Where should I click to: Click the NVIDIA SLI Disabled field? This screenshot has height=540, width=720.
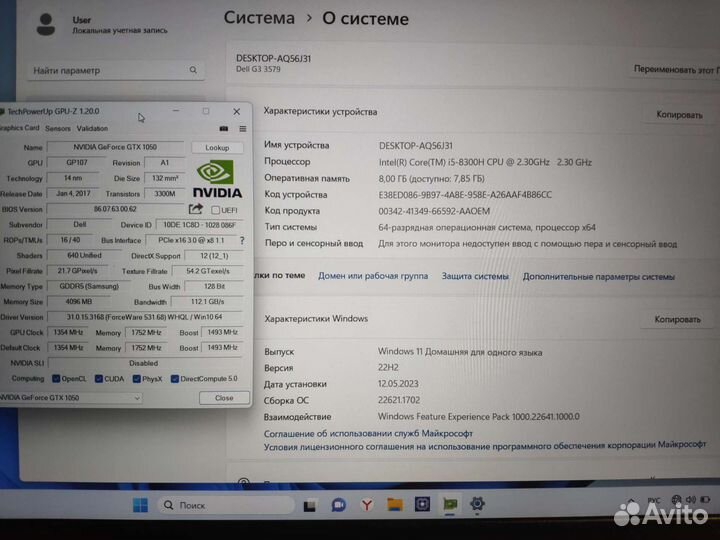pyautogui.click(x=145, y=363)
